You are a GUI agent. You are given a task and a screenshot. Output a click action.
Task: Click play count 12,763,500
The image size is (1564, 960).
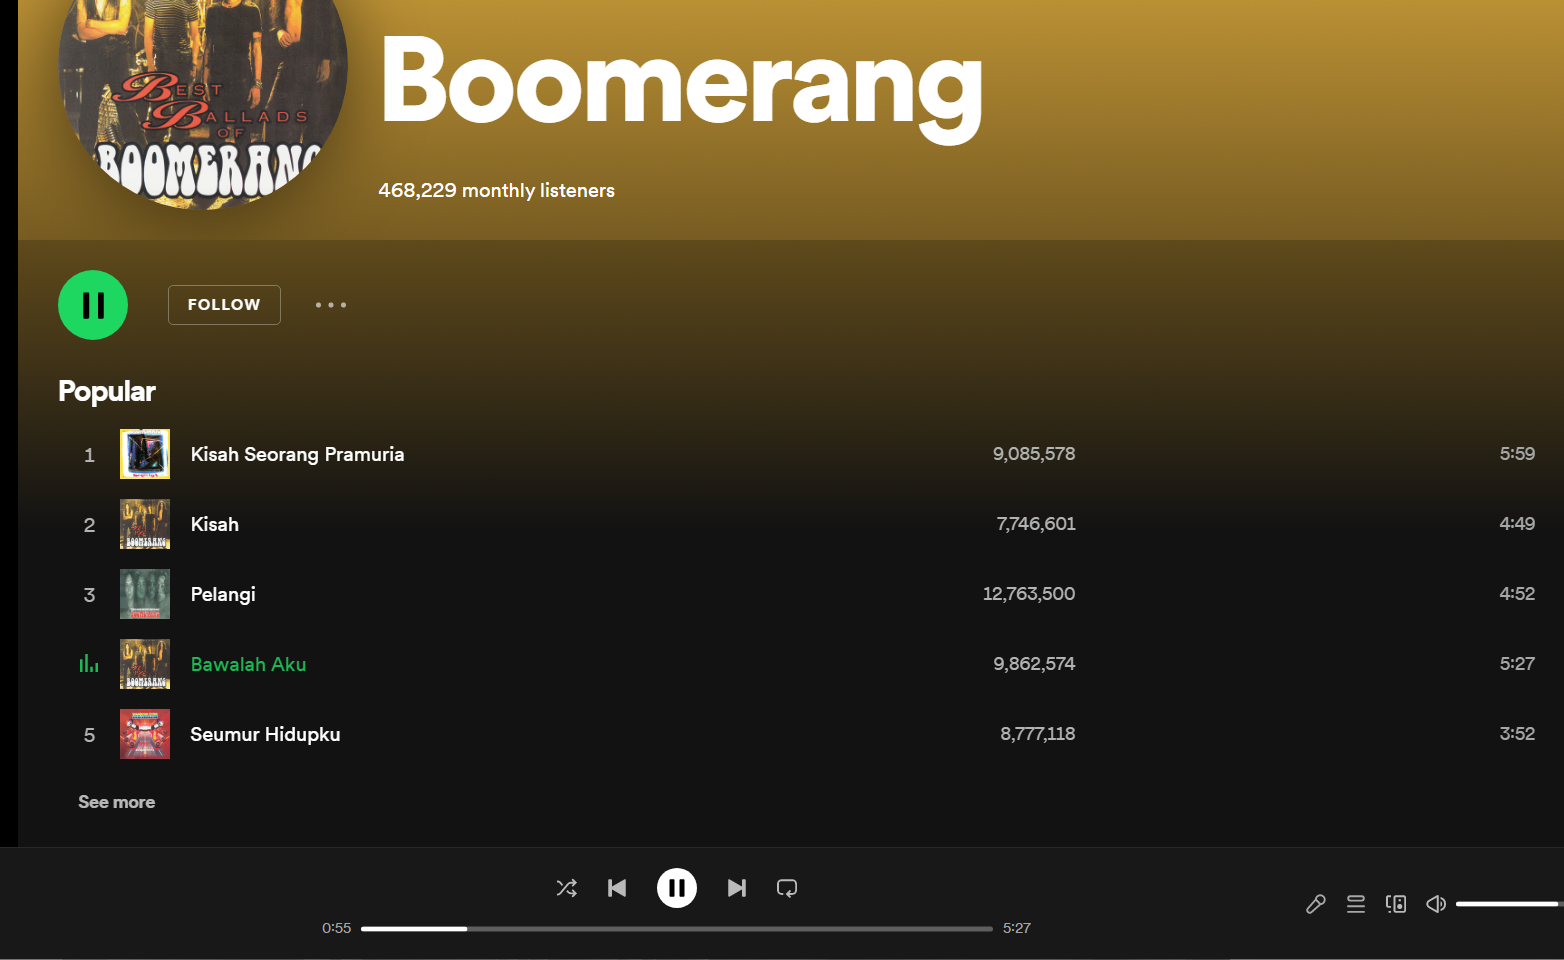1029,594
